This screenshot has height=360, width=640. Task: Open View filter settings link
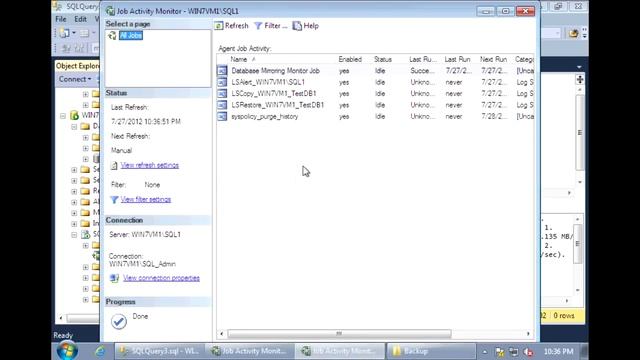(146, 200)
